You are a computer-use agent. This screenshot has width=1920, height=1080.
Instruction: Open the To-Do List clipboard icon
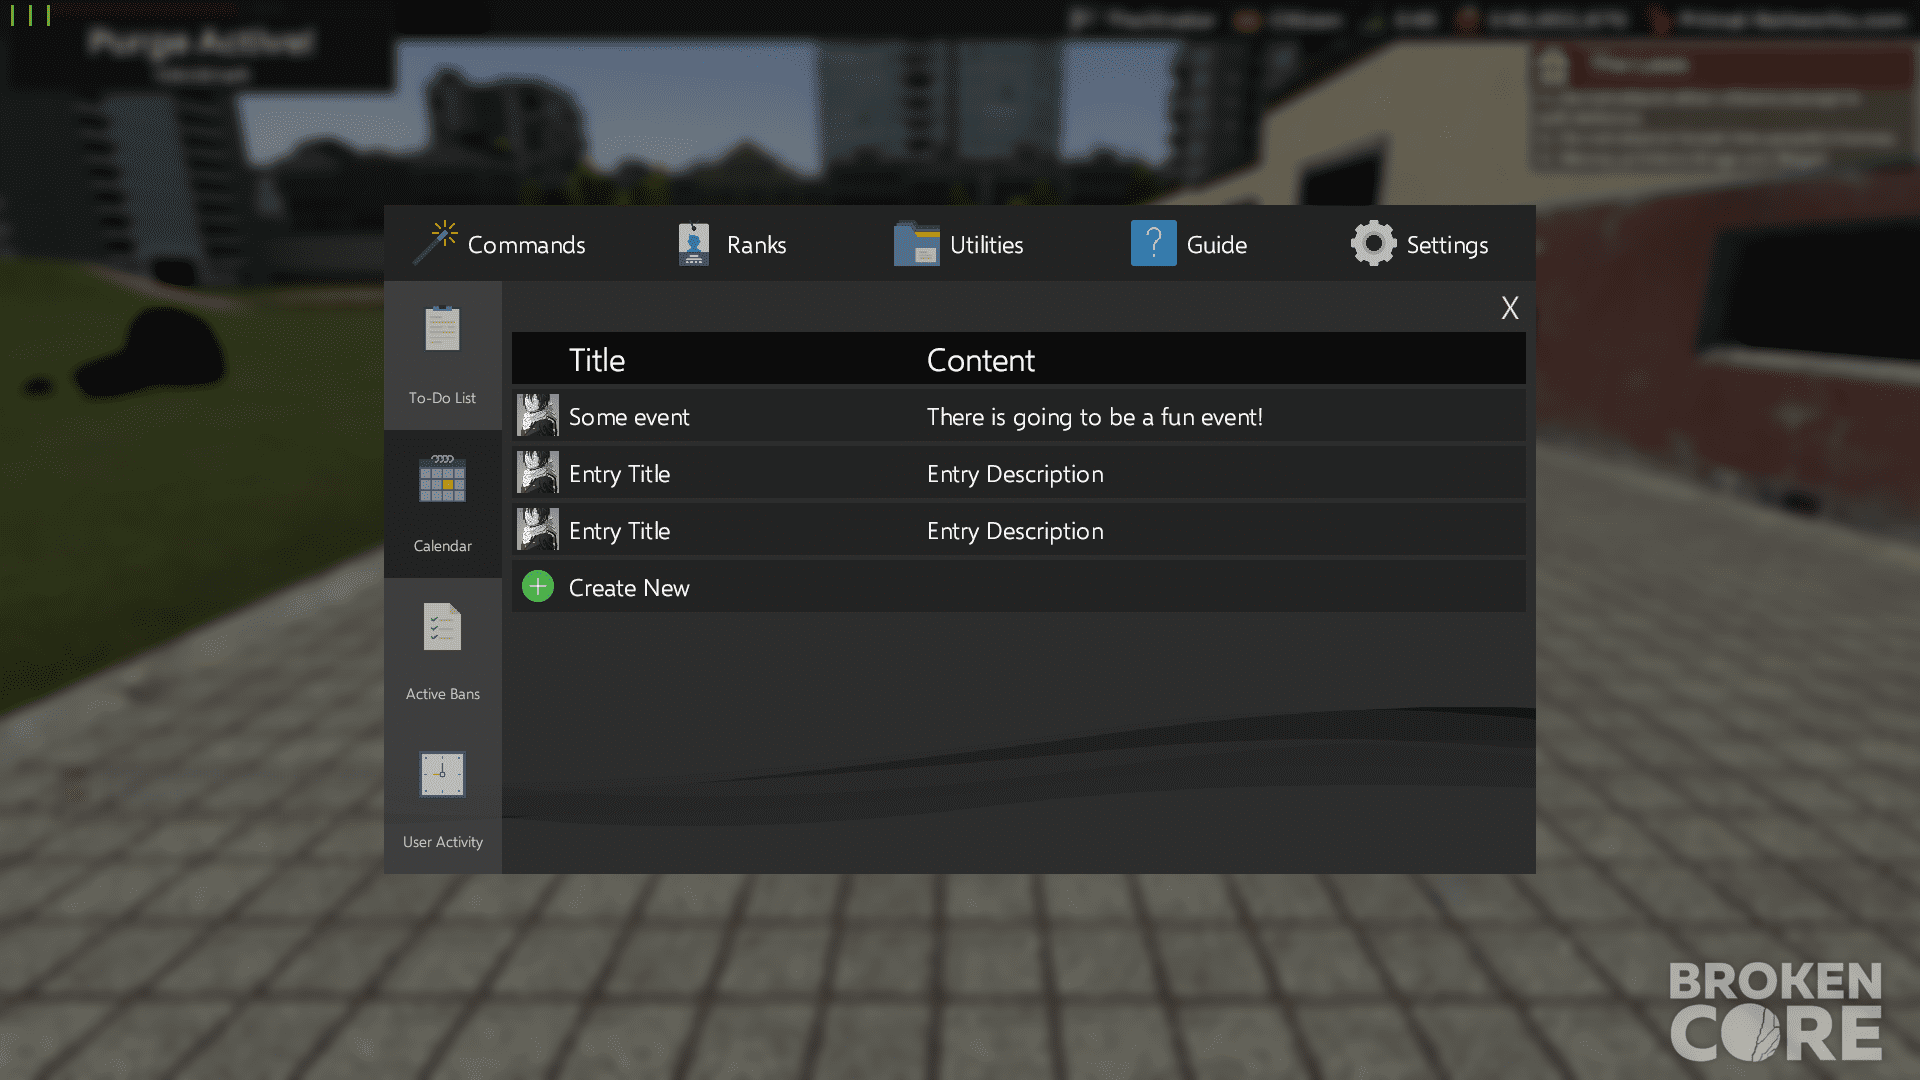pos(442,328)
